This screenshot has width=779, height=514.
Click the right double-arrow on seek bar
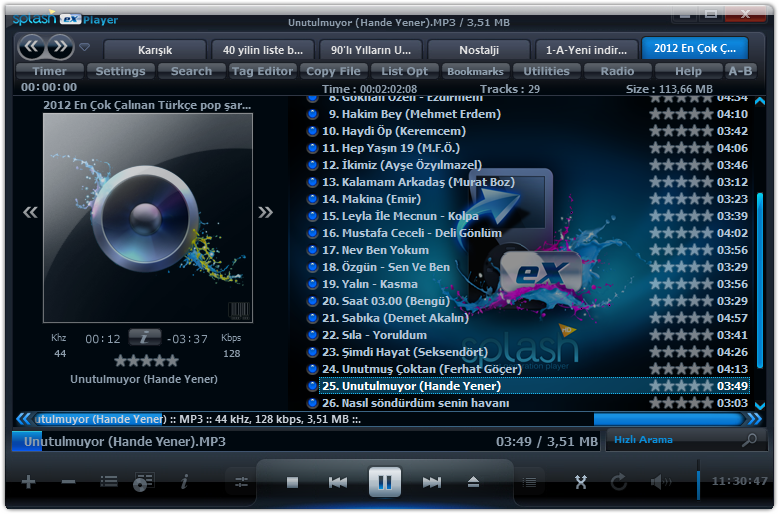[x=755, y=419]
